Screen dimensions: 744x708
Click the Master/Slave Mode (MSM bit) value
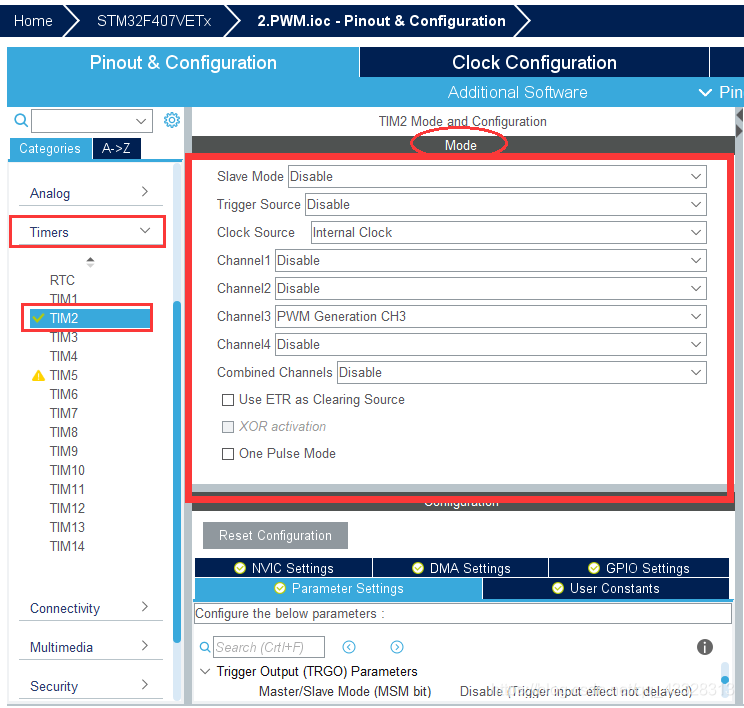click(x=576, y=691)
